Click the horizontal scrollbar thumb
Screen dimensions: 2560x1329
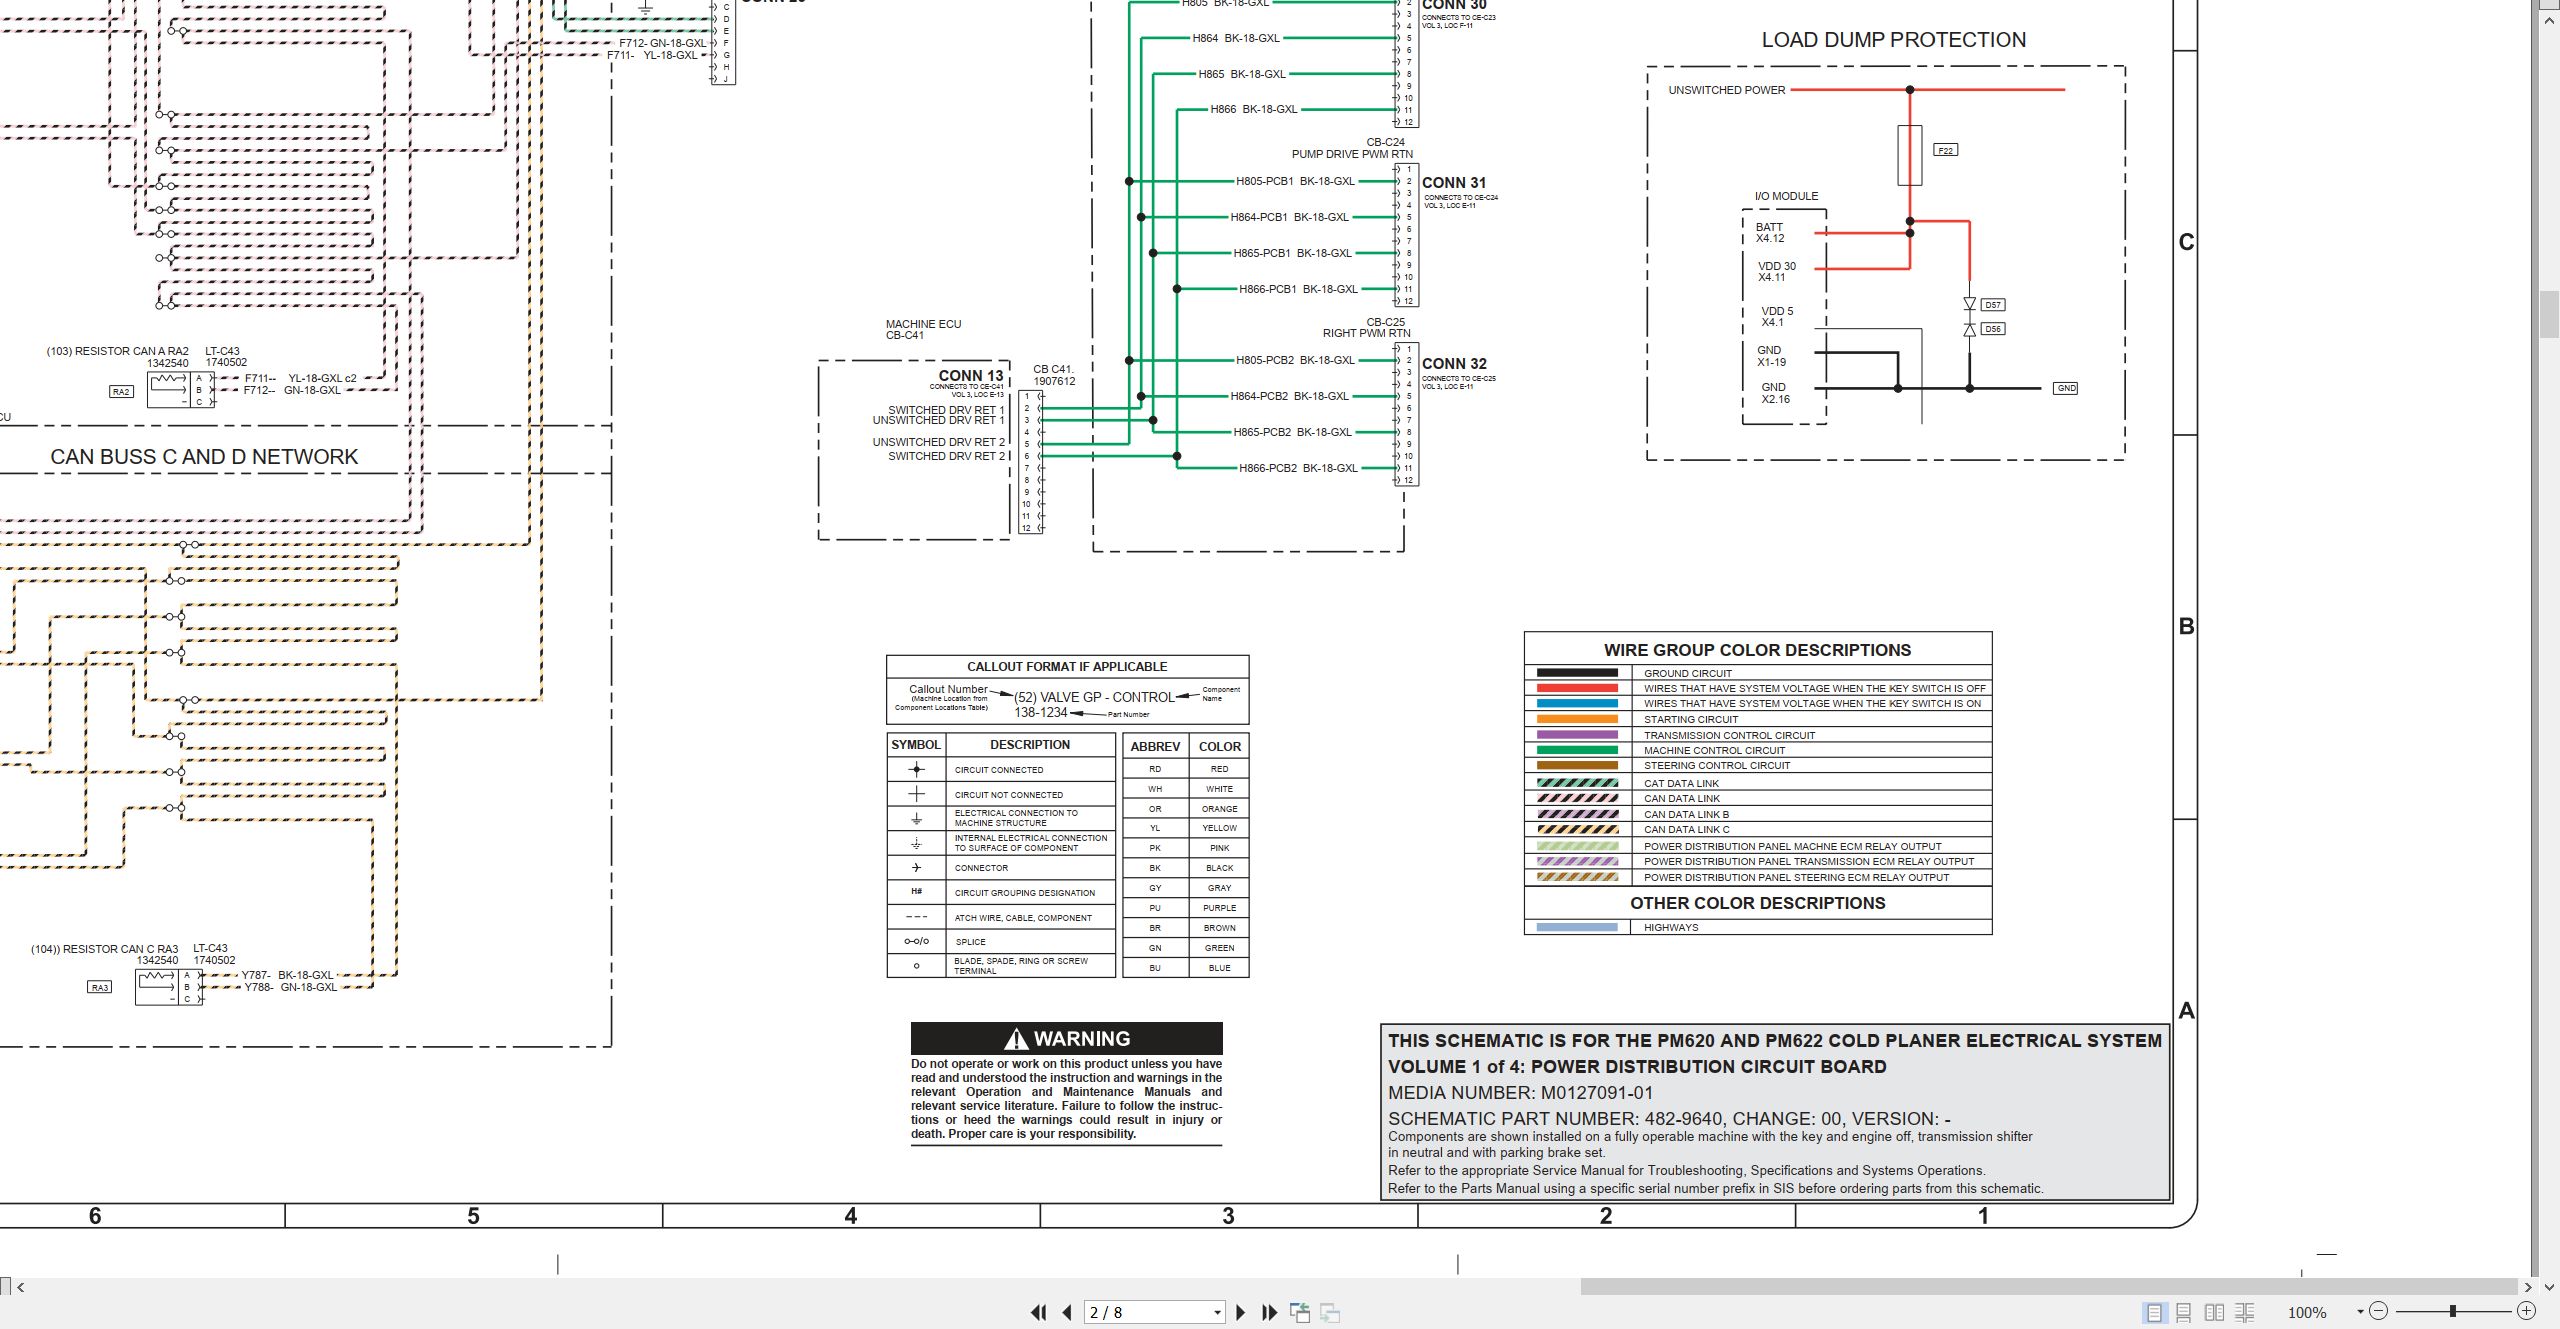pyautogui.click(x=2048, y=1287)
